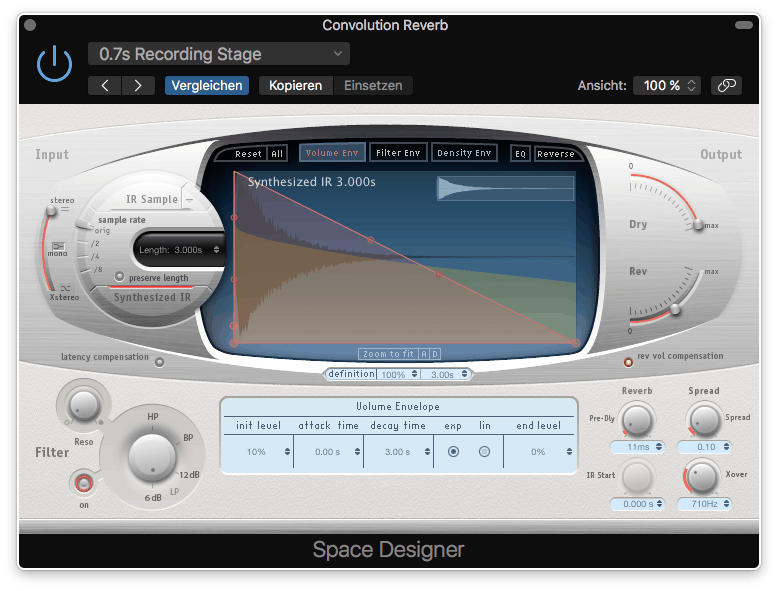The width and height of the screenshot is (778, 591).
Task: Select the envelope midpoint node on curve
Action: pos(371,240)
